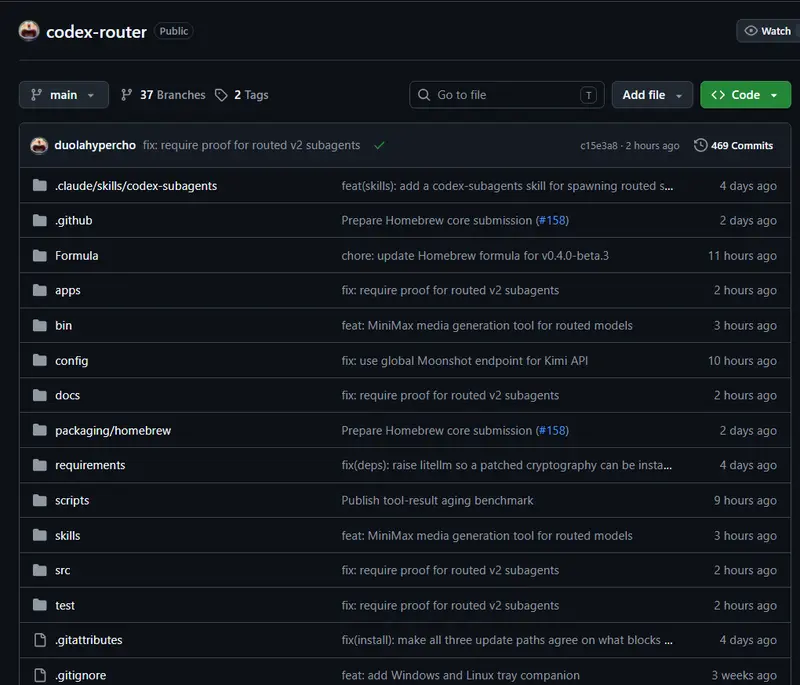Click folder icon of src row
This screenshot has height=685, width=800.
(39, 570)
